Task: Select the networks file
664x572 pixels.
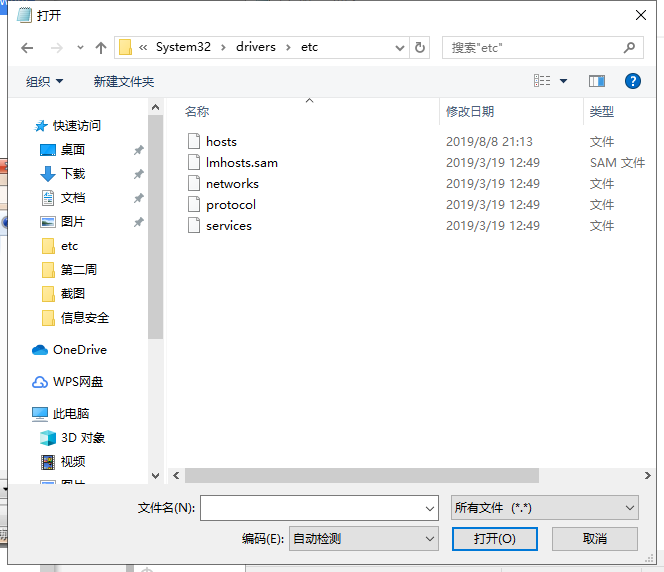Action: 232,184
